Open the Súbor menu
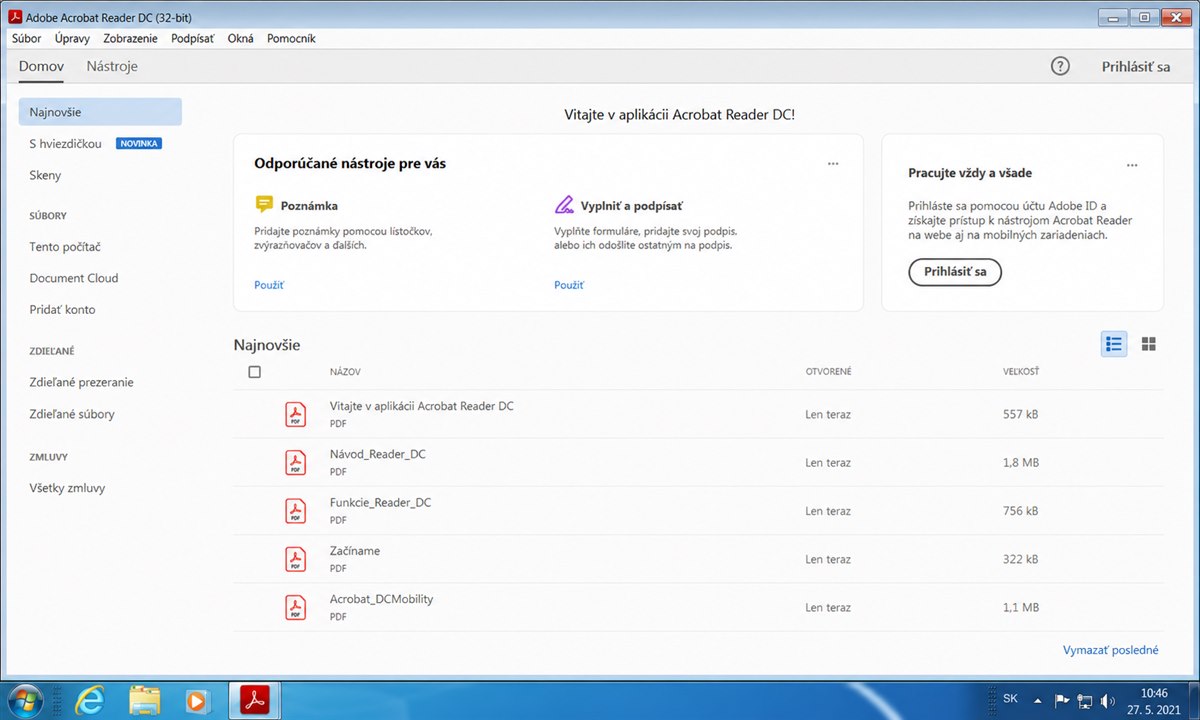Viewport: 1200px width, 720px height. [x=27, y=38]
